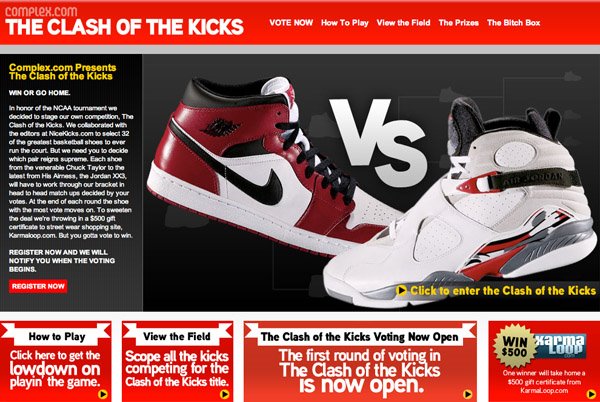Open The Bitch Box navigation item
The image size is (600, 402).
[514, 23]
